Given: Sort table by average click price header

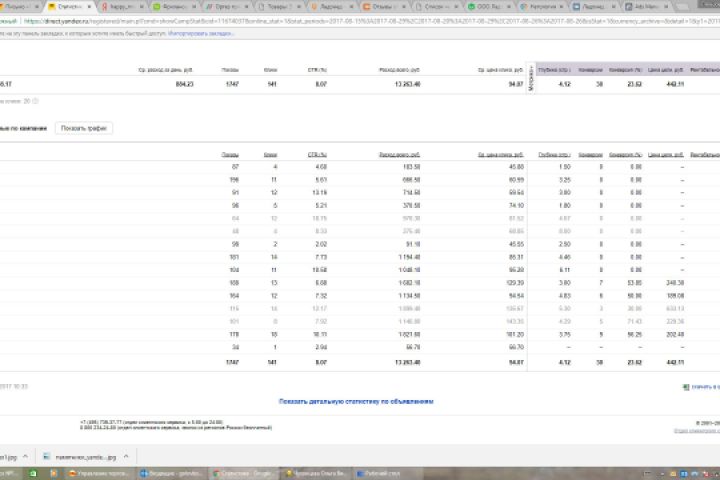Looking at the screenshot, I should point(501,154).
